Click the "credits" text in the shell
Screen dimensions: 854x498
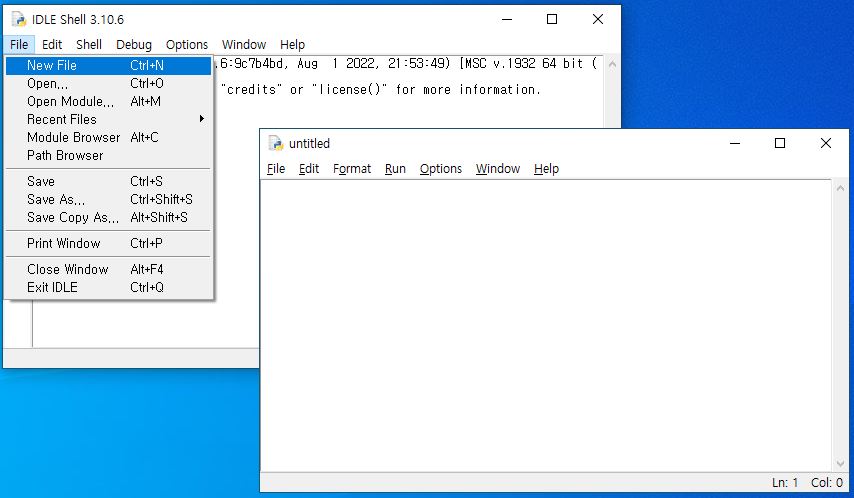[252, 89]
